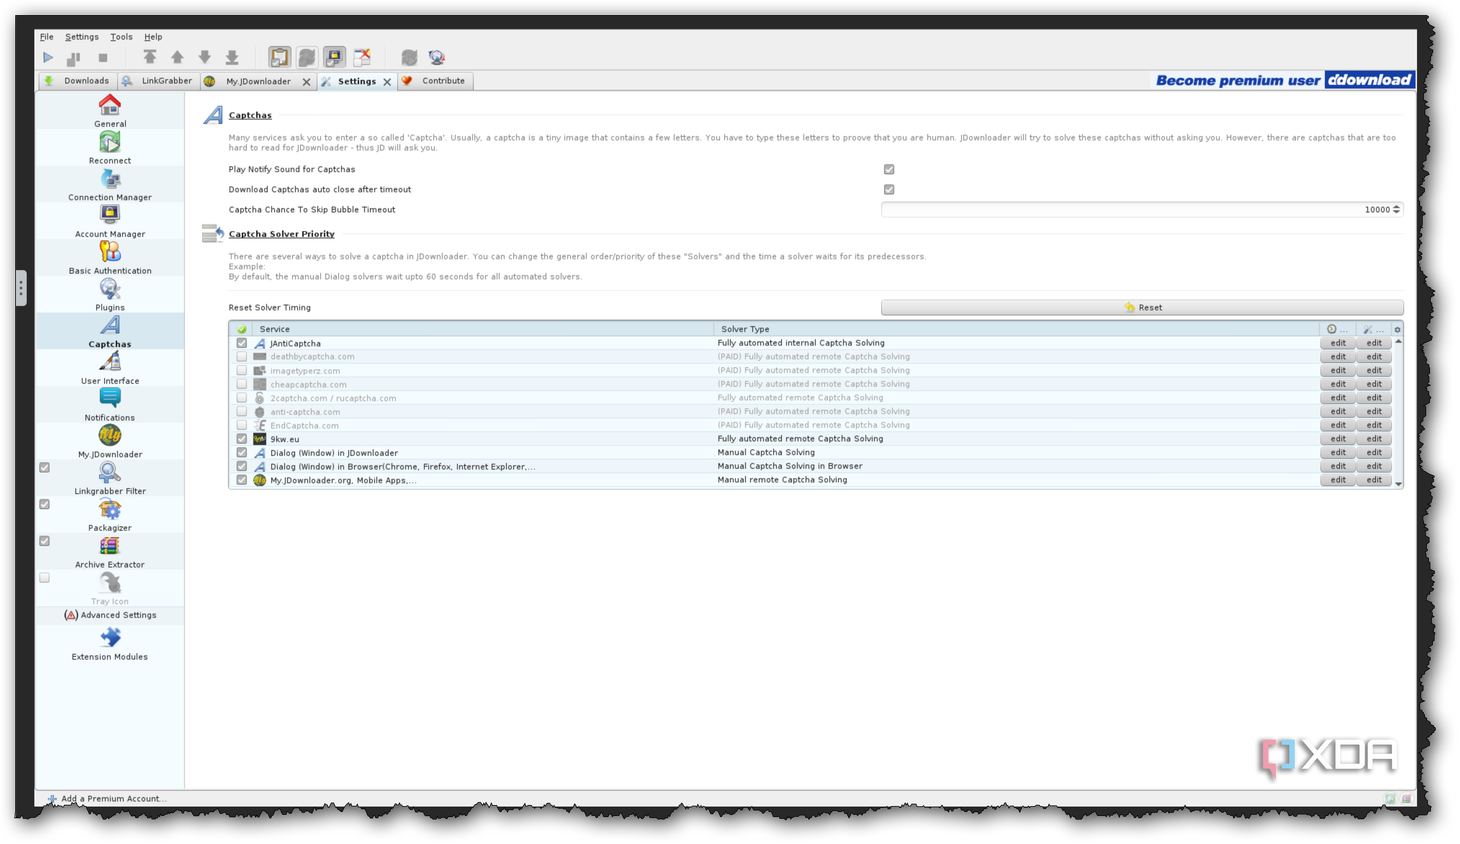Click the check for updates globe icon
The width and height of the screenshot is (1460, 844).
point(437,58)
